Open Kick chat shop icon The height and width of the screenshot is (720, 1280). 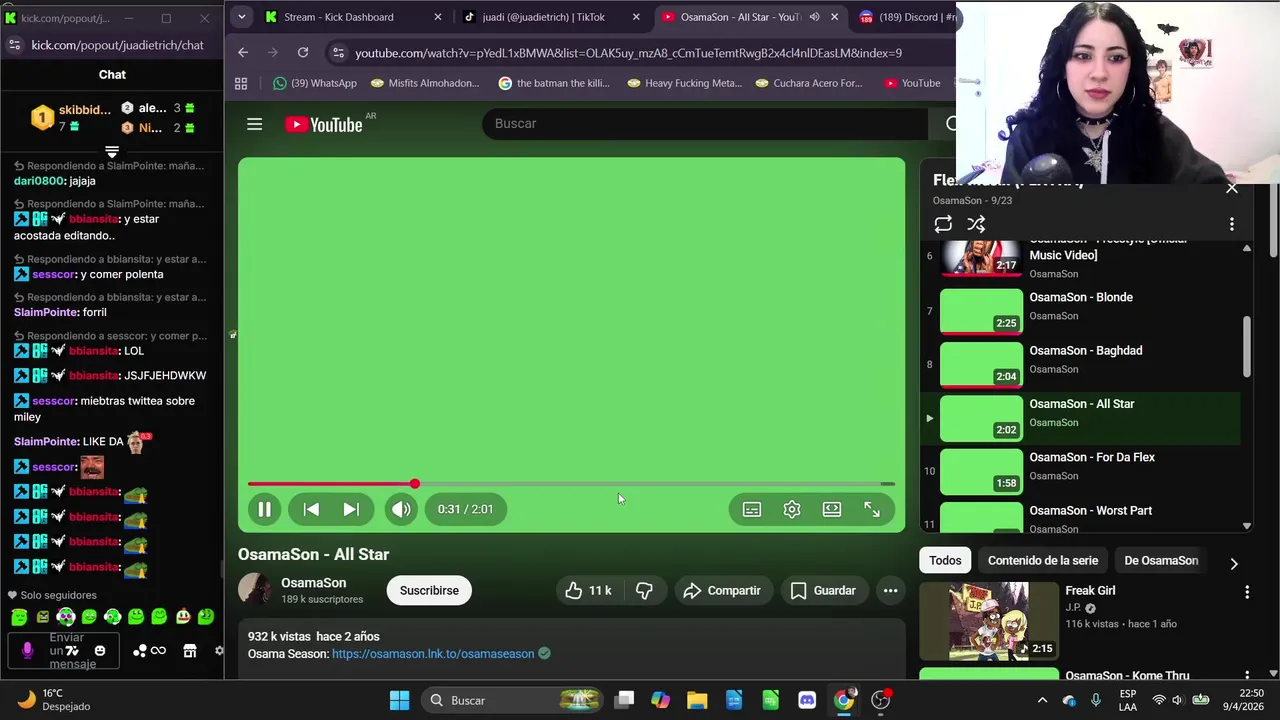(x=190, y=651)
